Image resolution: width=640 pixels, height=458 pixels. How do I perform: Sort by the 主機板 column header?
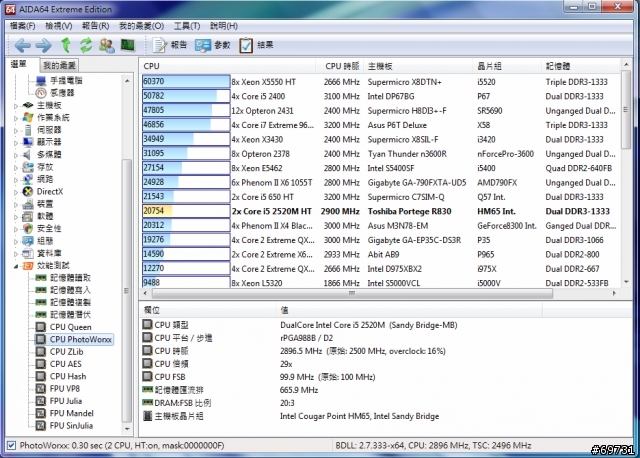(x=418, y=66)
